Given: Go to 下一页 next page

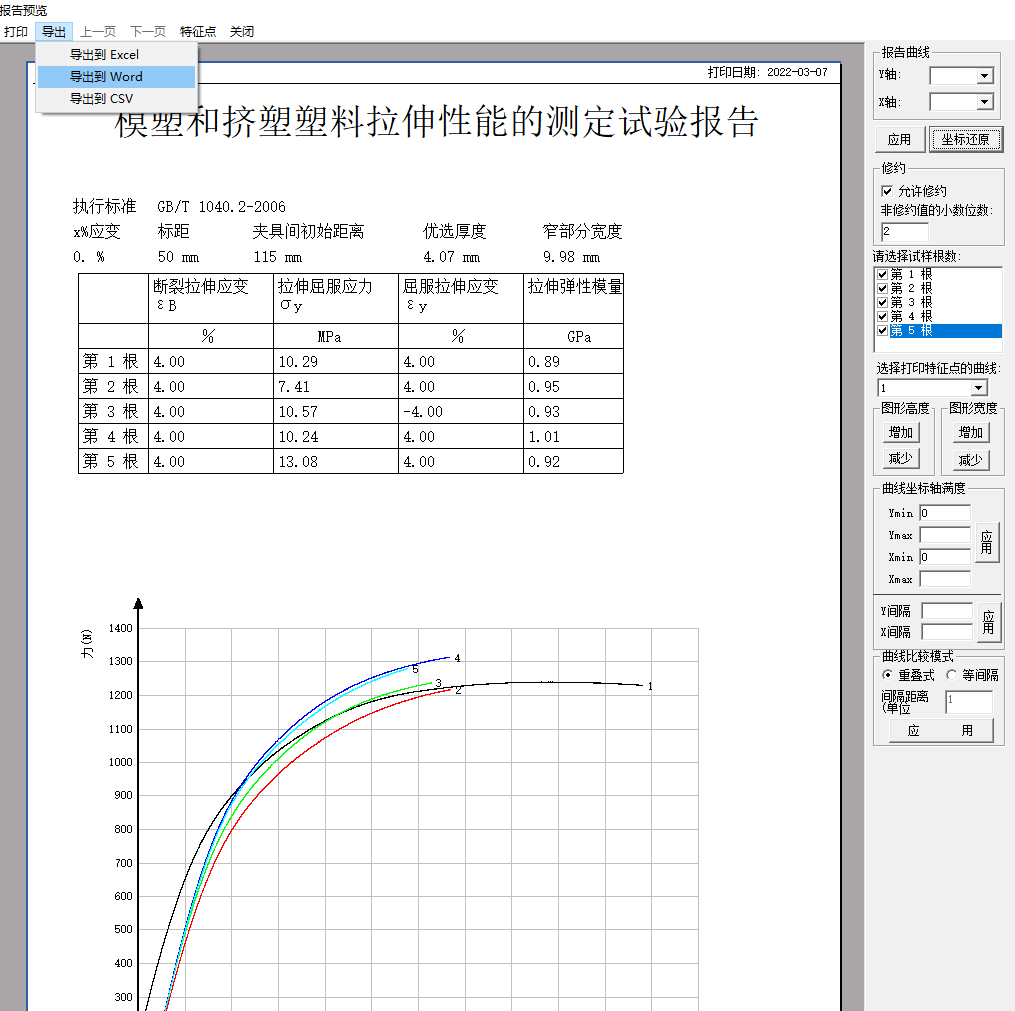Looking at the screenshot, I should [x=148, y=32].
